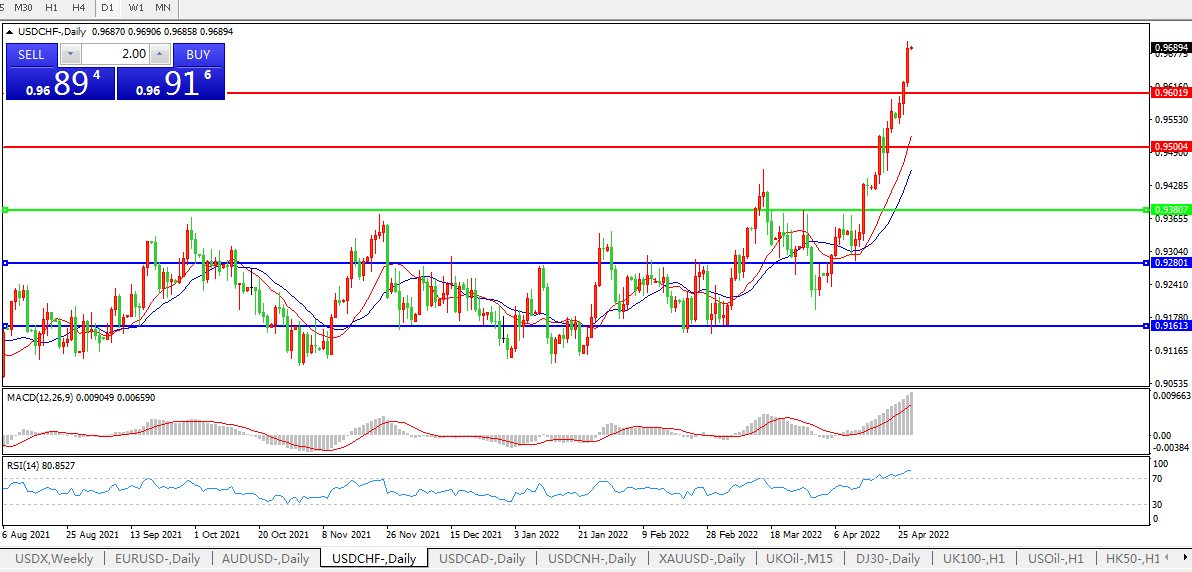
Task: Decrease lot volume with the down arrow
Action: point(70,54)
